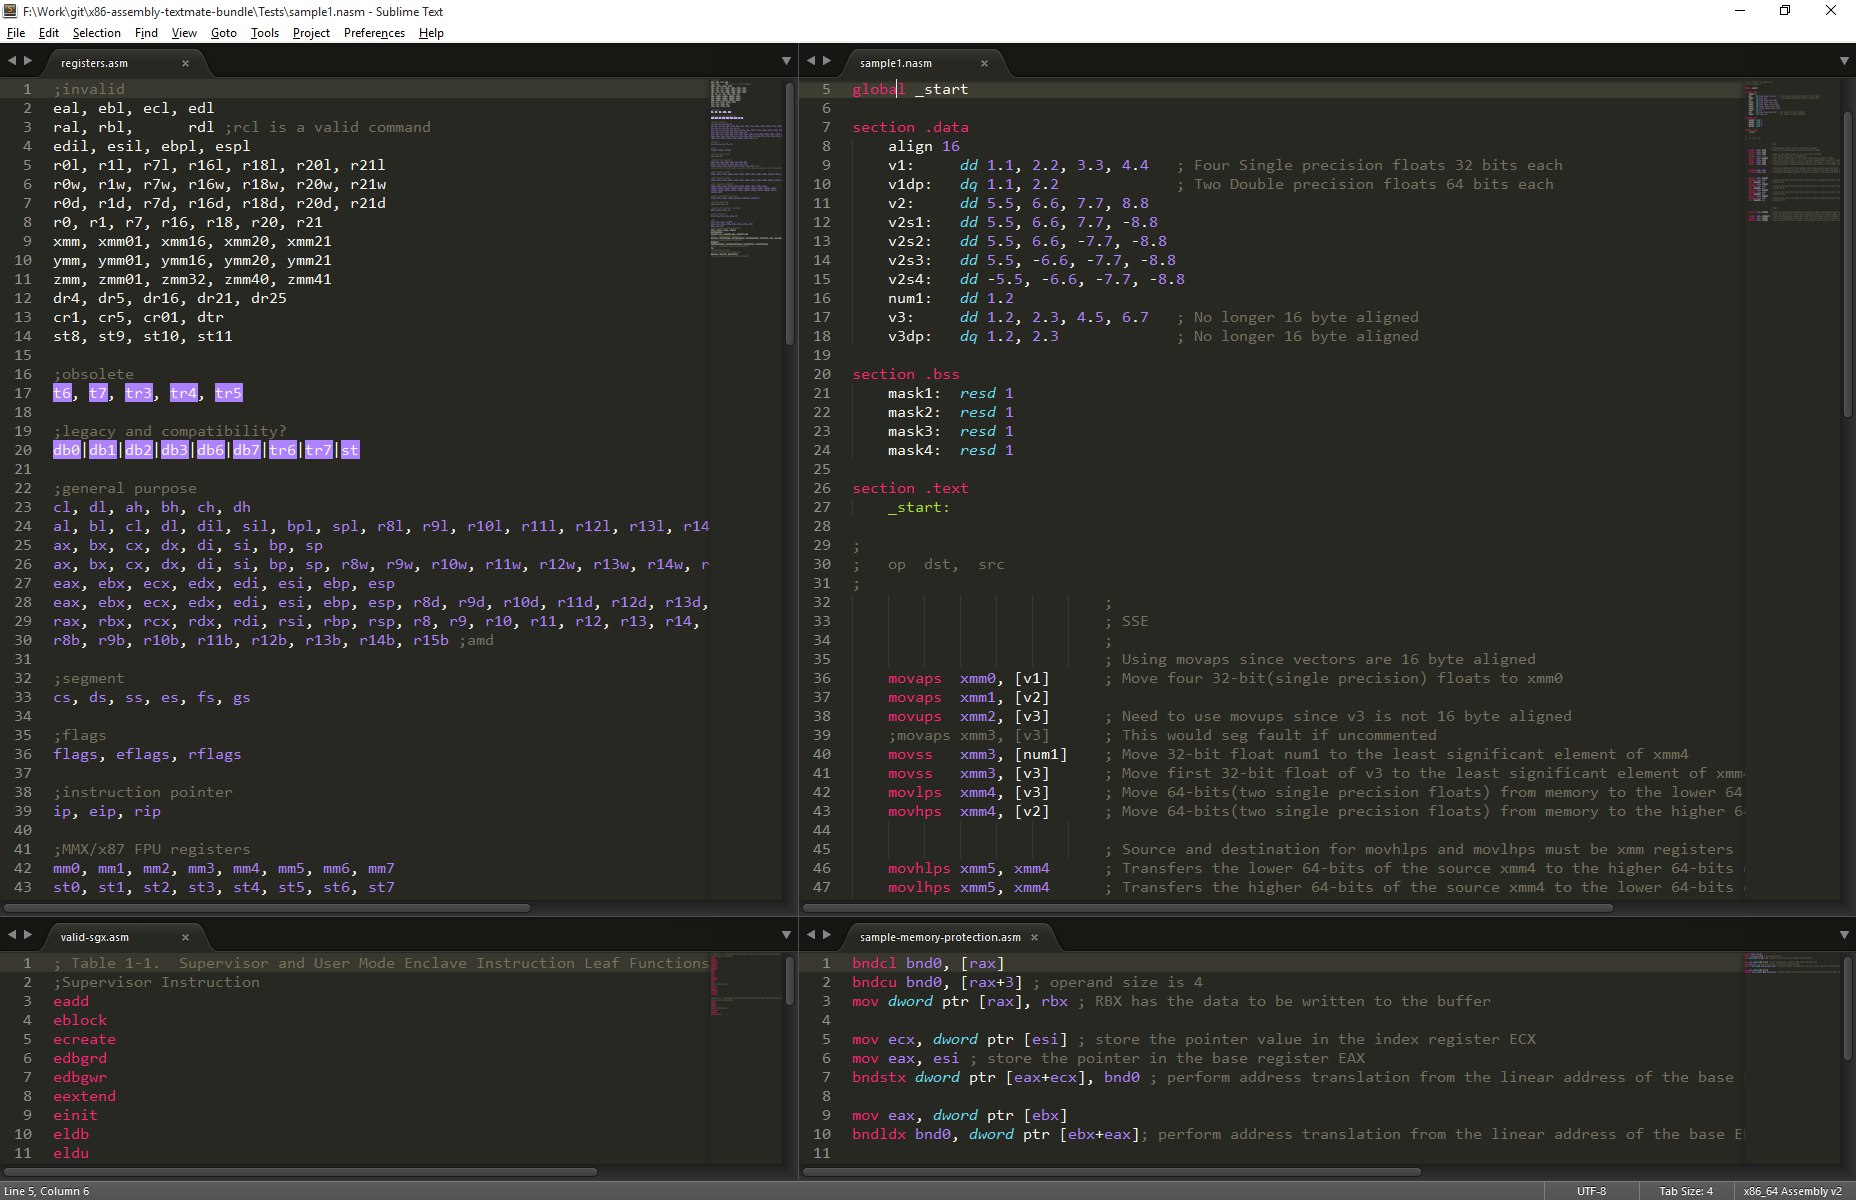Open the Preferences menu

pos(374,33)
